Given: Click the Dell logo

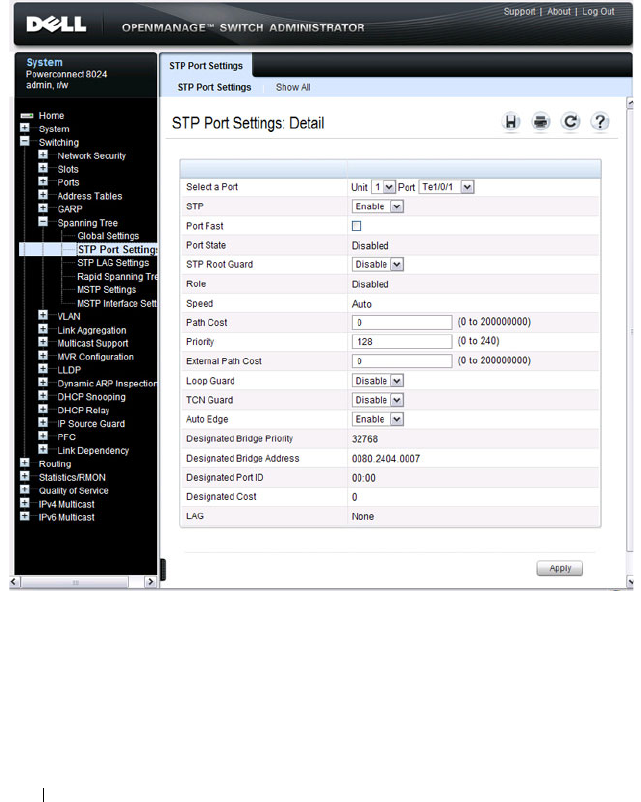Looking at the screenshot, I should click(56, 24).
